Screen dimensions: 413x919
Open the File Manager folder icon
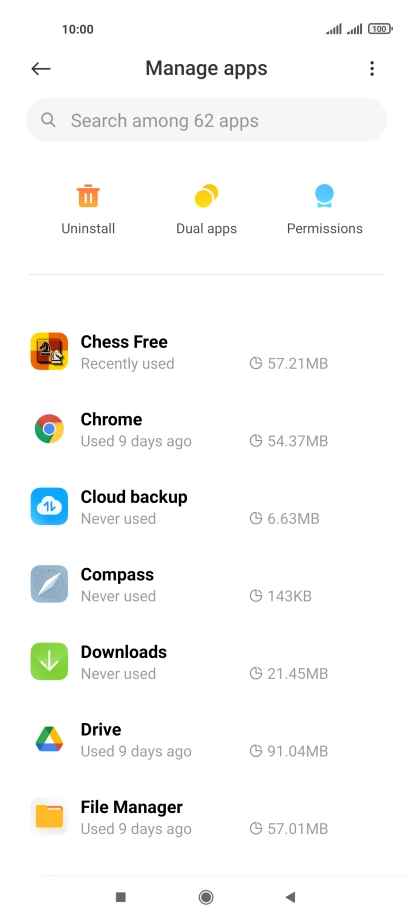pyautogui.click(x=49, y=816)
